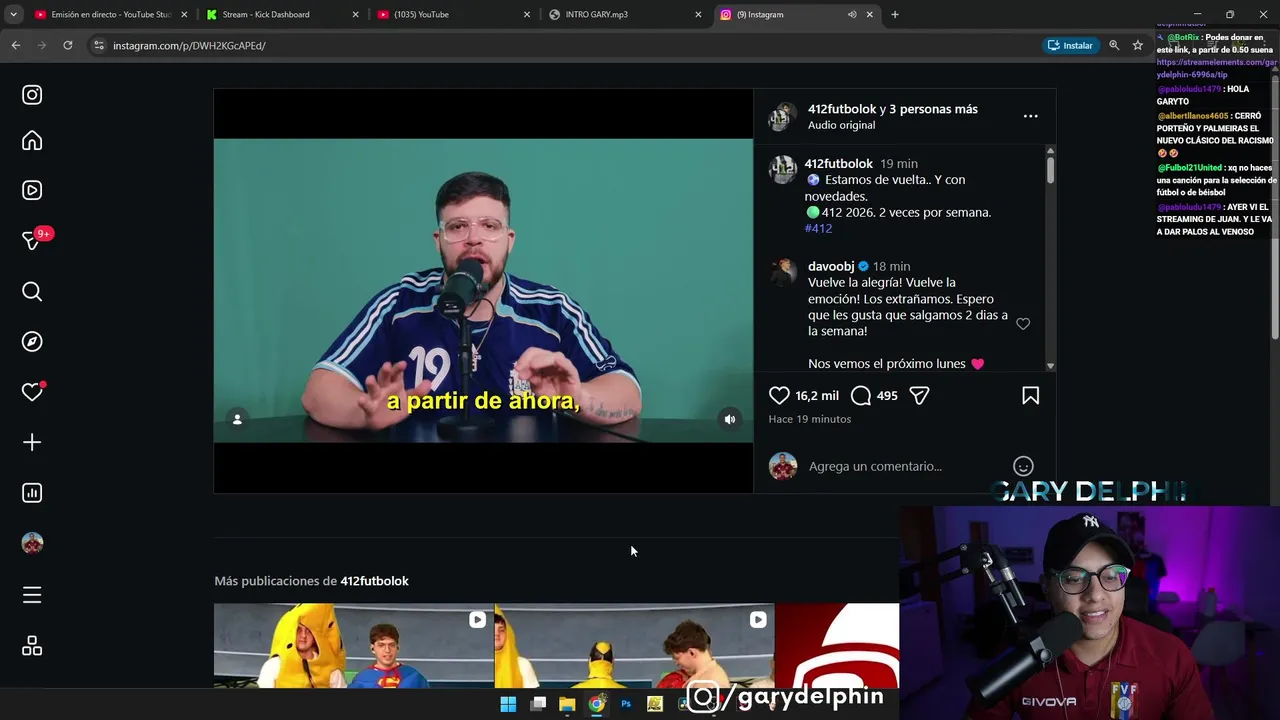Open Notifications heart in sidebar
Screen dimensions: 1280x720
tap(32, 392)
